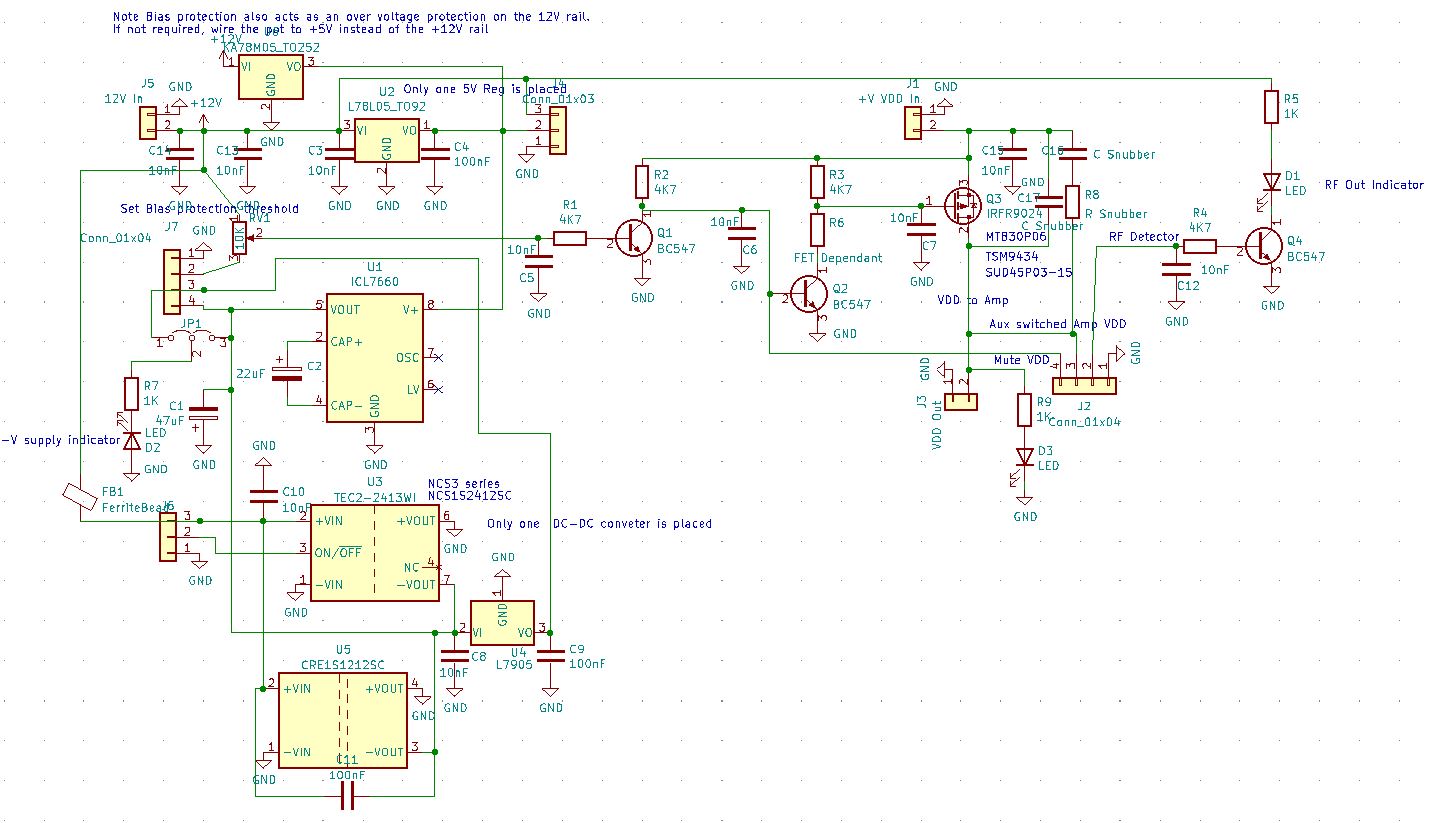
Task: Select the U4 L7905 regulator block
Action: coord(502,624)
